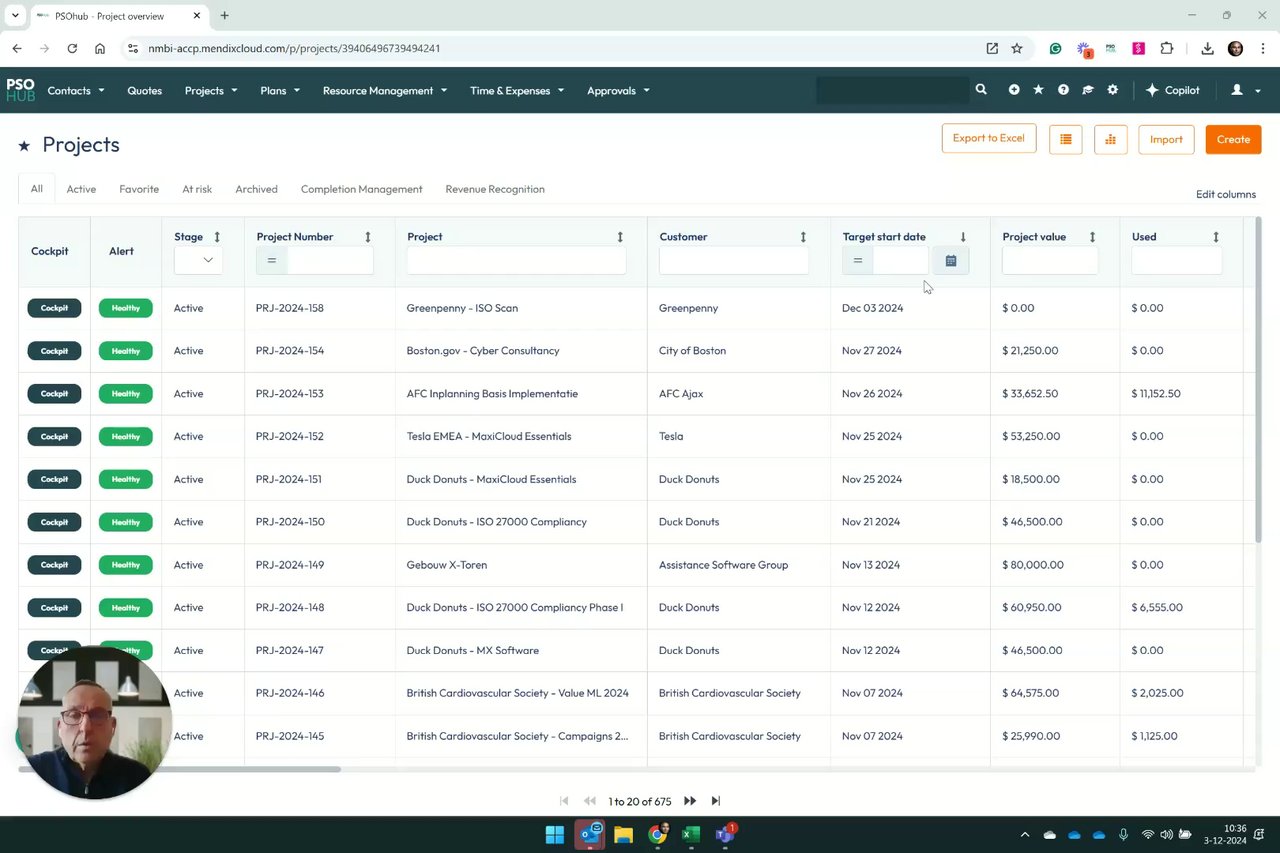Go to the next page of projects
The image size is (1280, 853).
pyautogui.click(x=690, y=801)
